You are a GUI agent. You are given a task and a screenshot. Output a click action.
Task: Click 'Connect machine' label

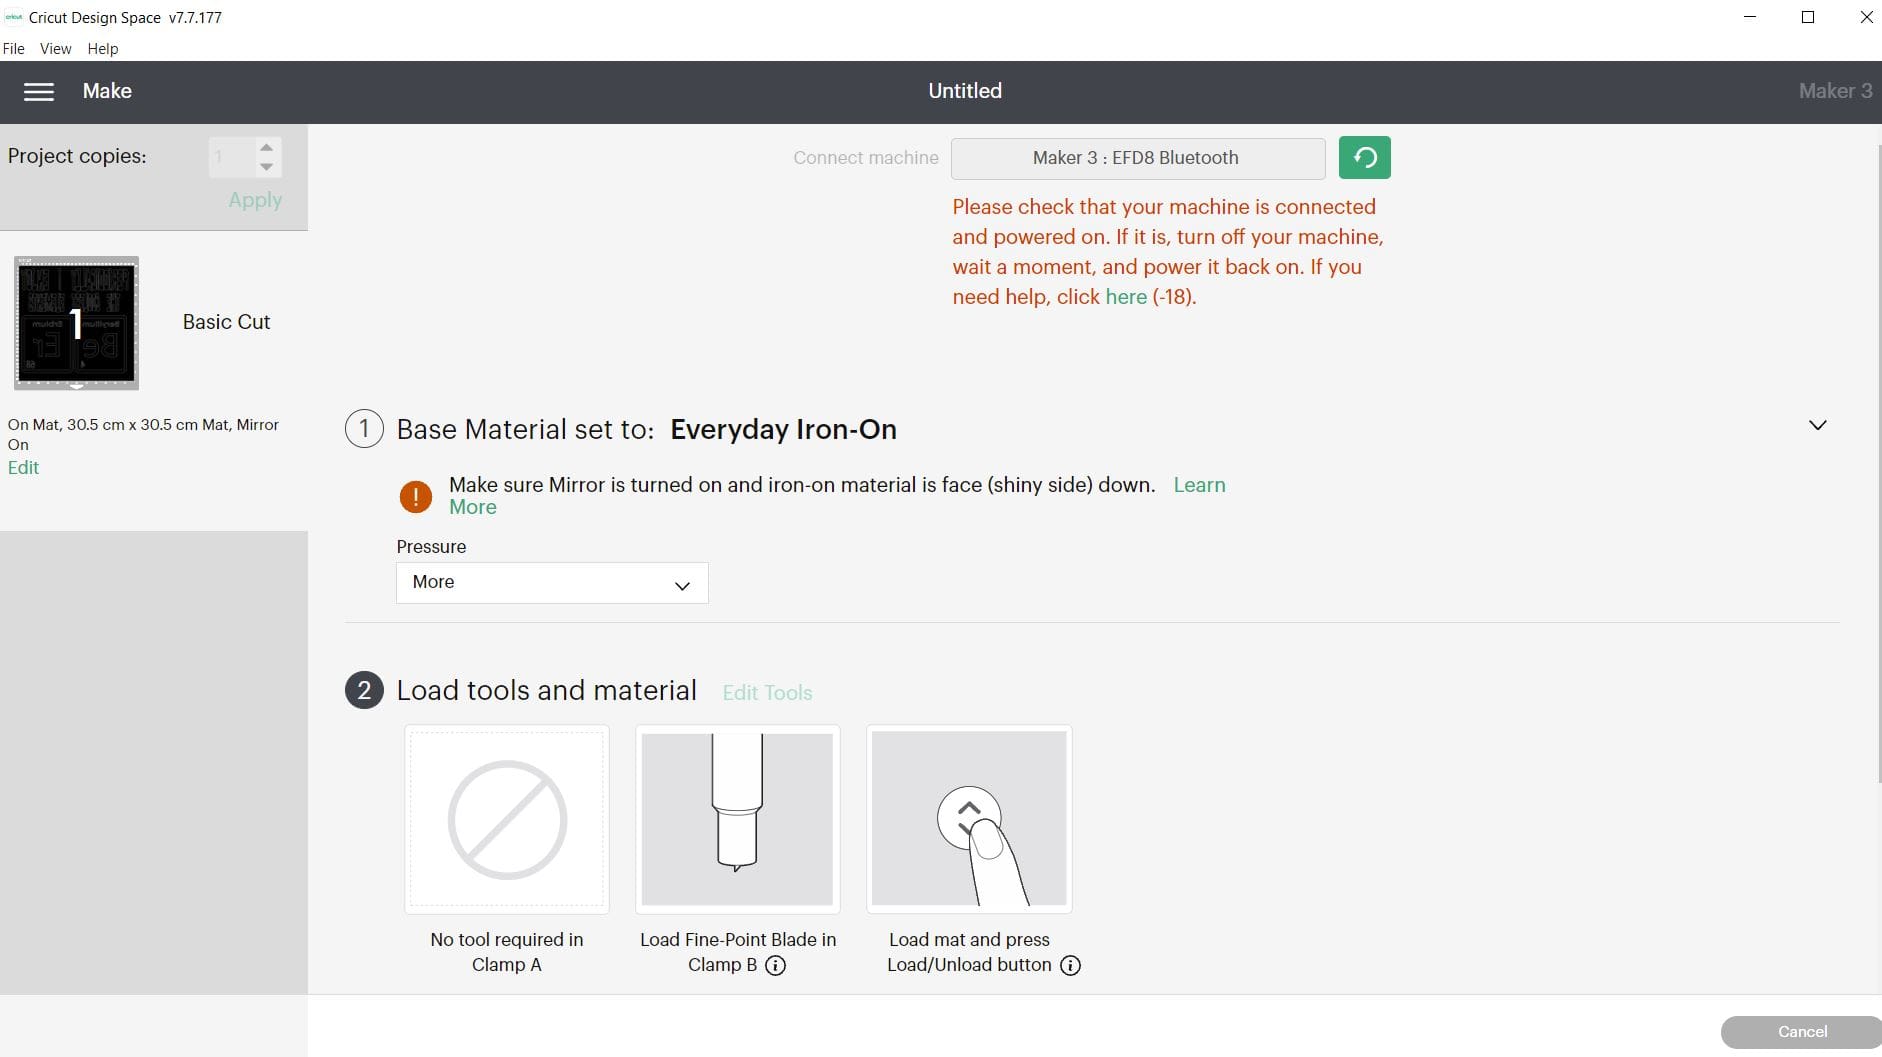(866, 158)
